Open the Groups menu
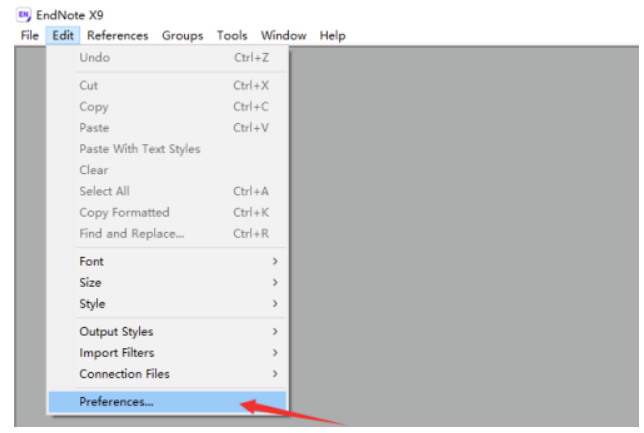Viewport: 644px width, 433px height. click(182, 36)
